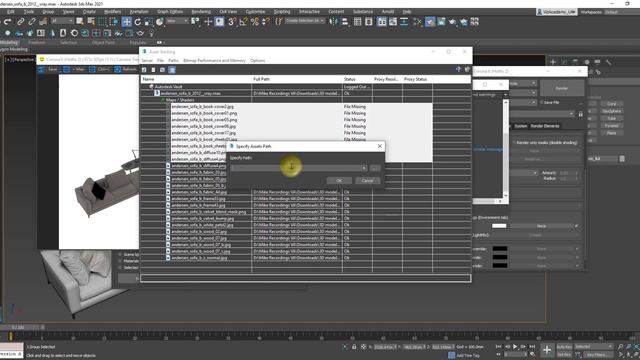
Task: Open the Specify Path dropdown arrow
Action: pos(363,168)
